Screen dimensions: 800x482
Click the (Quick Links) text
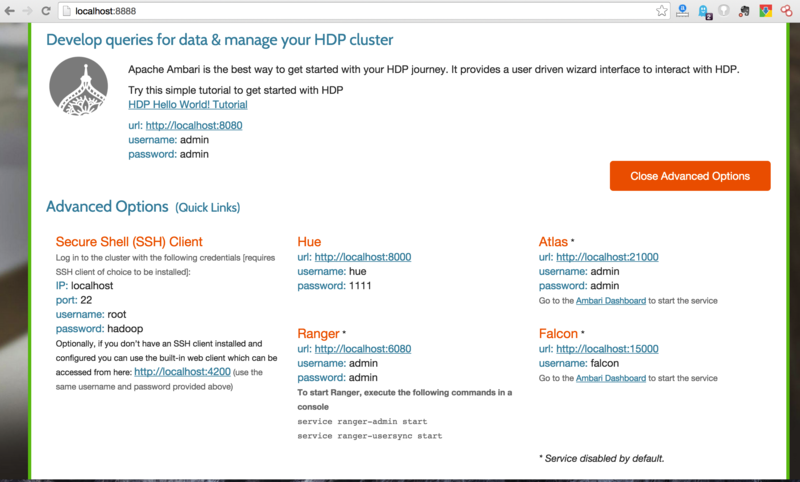(x=208, y=208)
